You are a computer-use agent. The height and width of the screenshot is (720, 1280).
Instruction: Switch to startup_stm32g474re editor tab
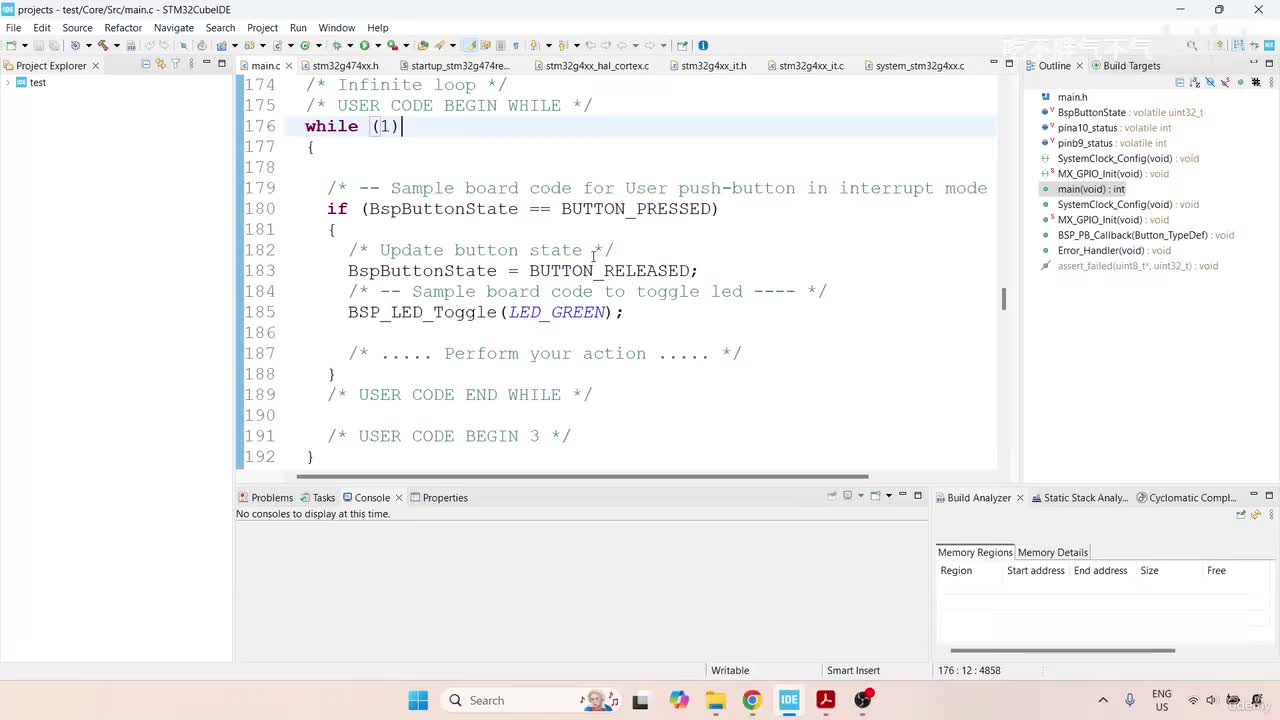[x=460, y=66]
